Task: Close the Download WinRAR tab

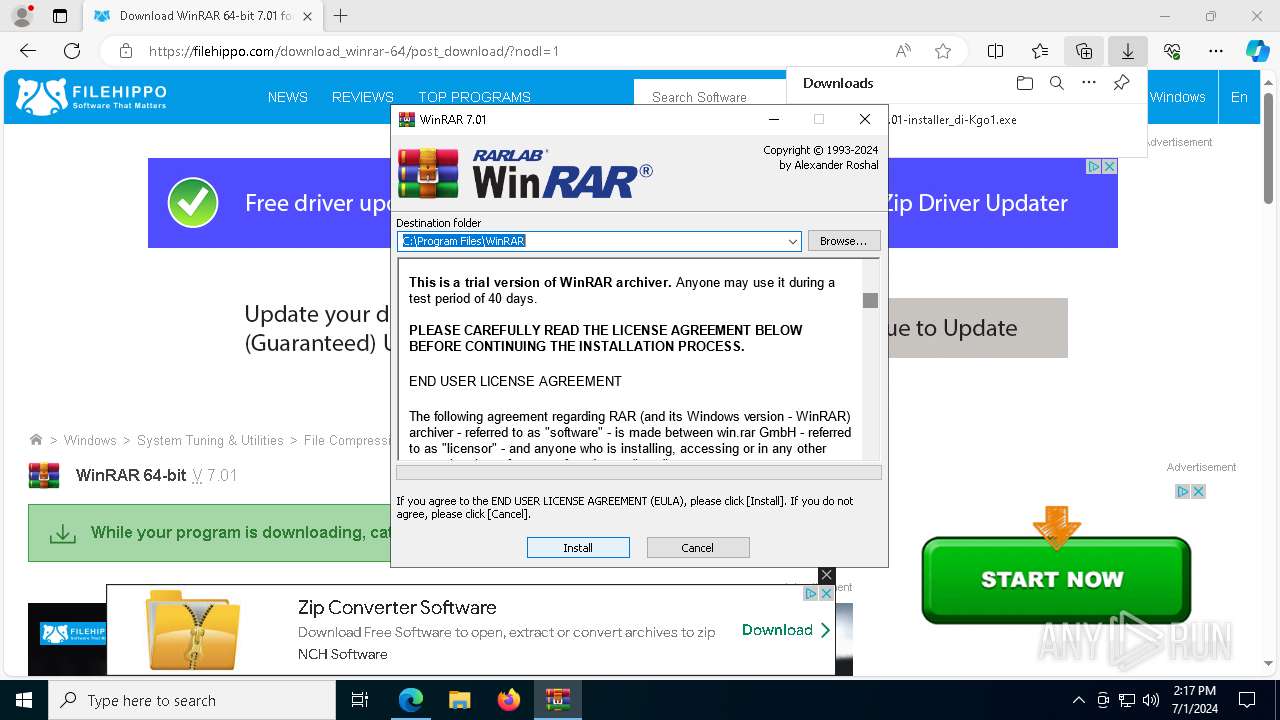Action: [x=308, y=16]
